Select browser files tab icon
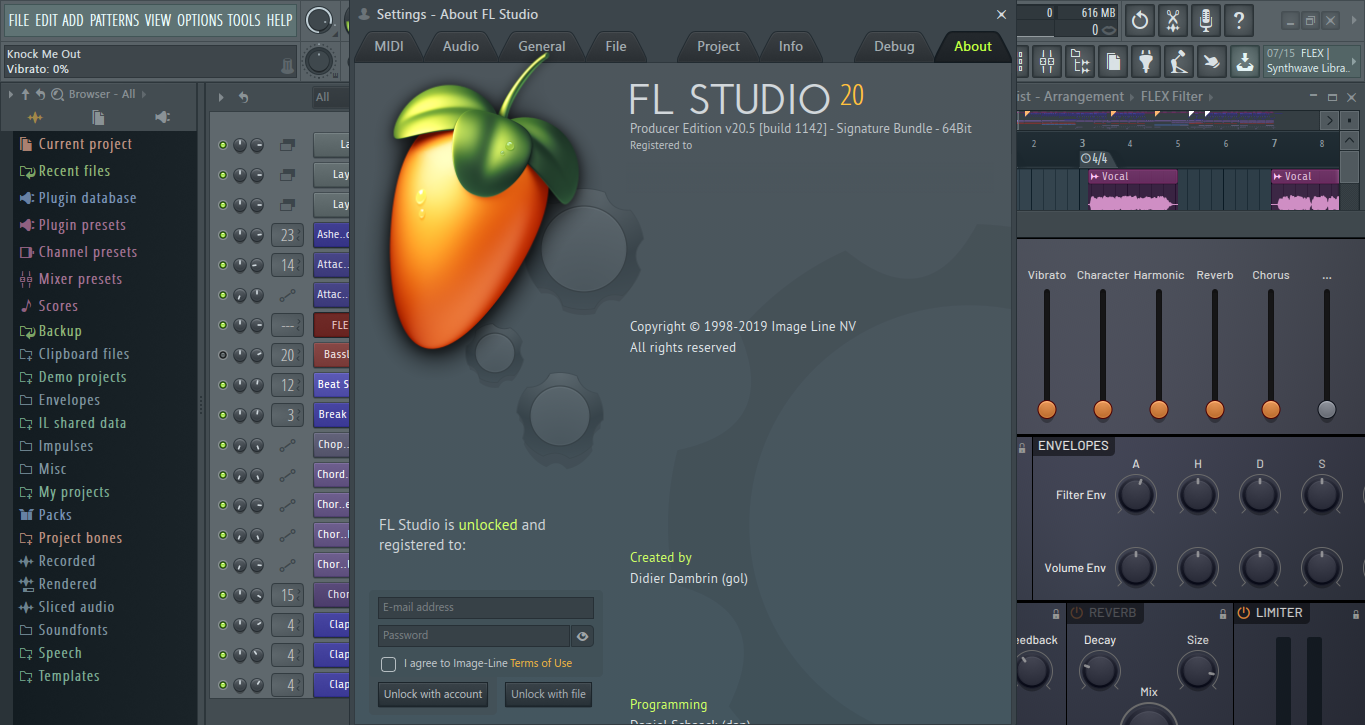1365x725 pixels. click(97, 118)
